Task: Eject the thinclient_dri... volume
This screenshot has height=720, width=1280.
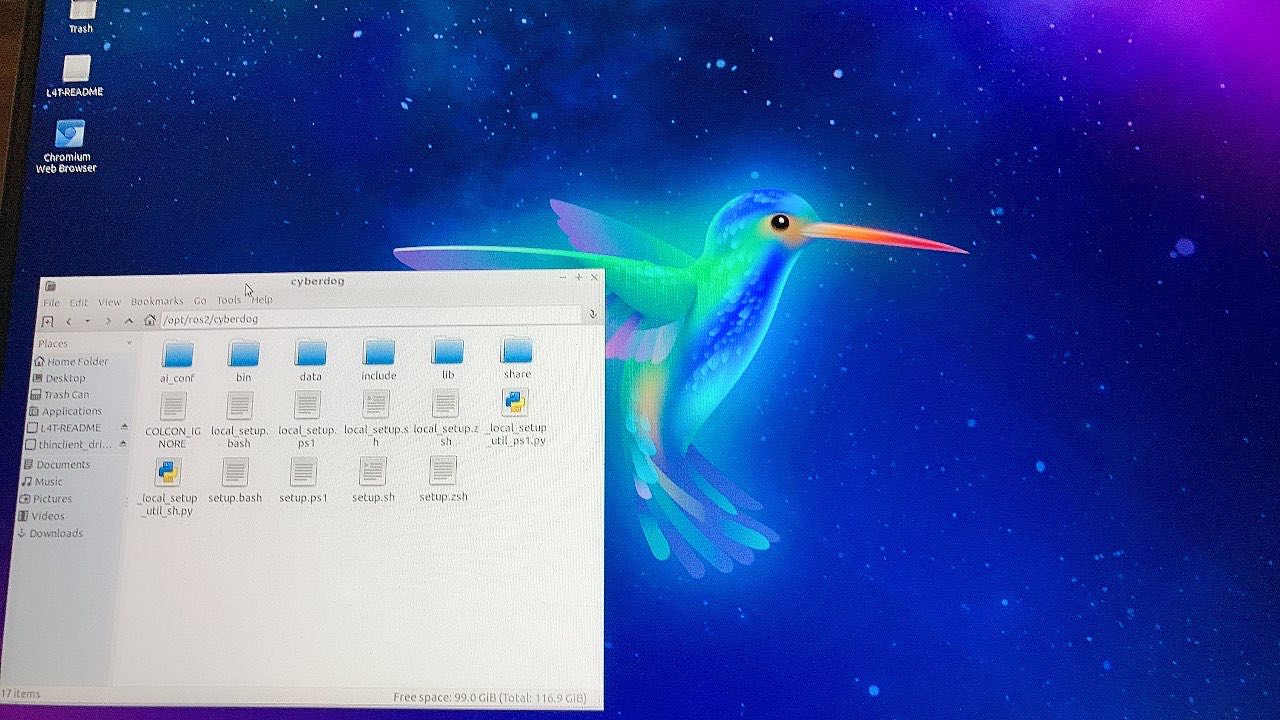Action: click(x=123, y=444)
